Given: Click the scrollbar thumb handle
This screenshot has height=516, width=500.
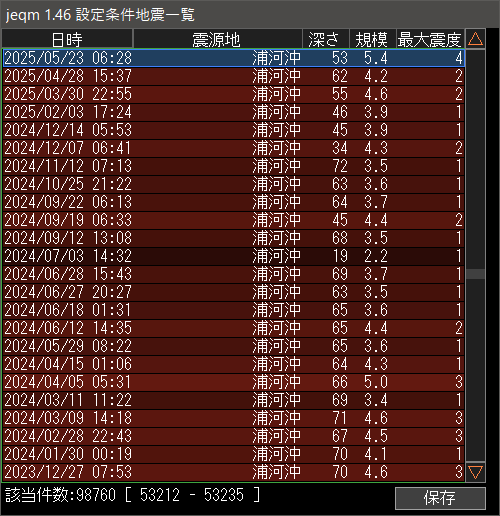Looking at the screenshot, I should point(475,274).
